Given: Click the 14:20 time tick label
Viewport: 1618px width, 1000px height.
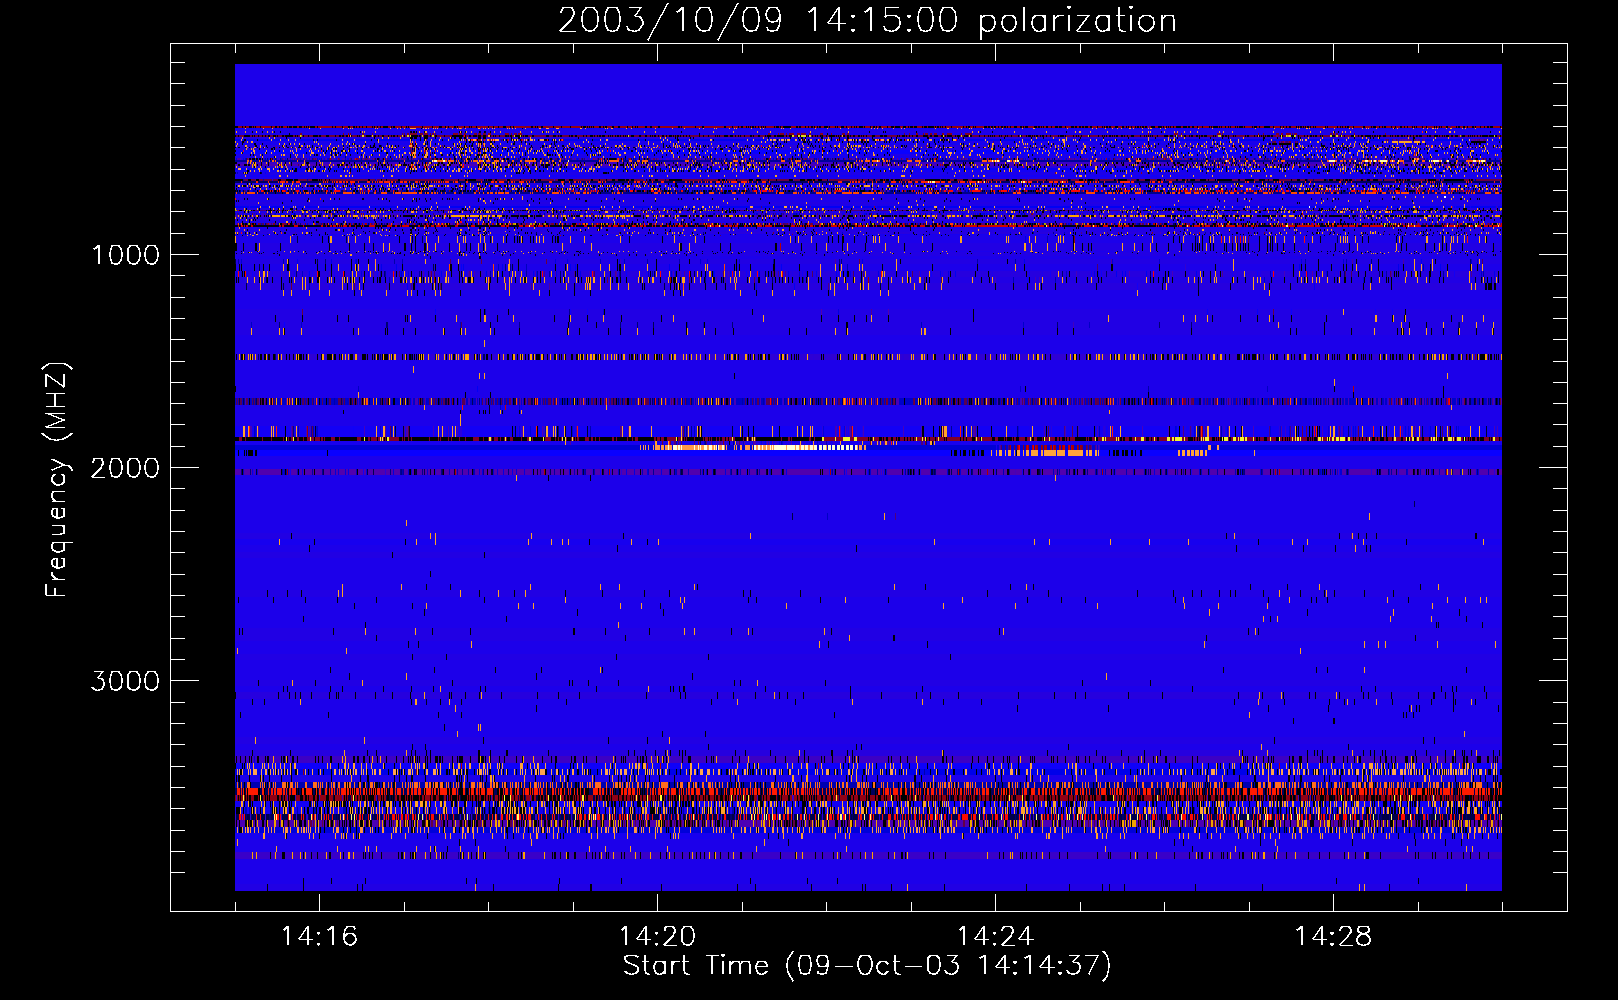Looking at the screenshot, I should point(657,936).
